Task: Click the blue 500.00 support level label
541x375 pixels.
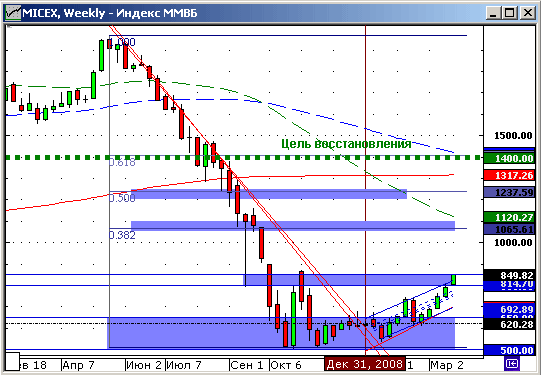Action: coord(509,350)
